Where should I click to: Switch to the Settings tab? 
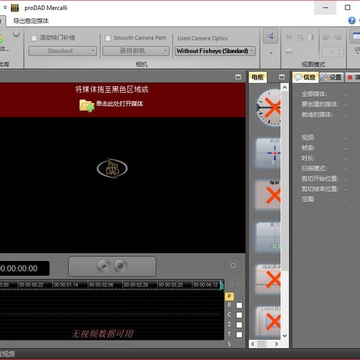coord(331,77)
